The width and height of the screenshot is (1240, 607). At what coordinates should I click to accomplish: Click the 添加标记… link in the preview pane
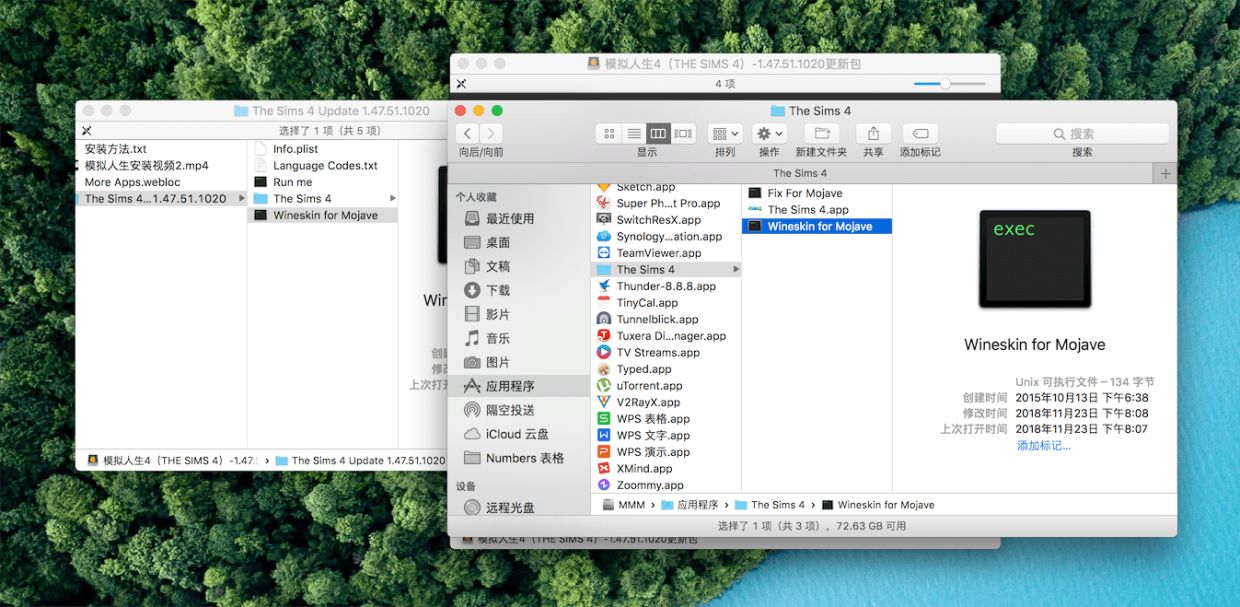tap(1044, 445)
